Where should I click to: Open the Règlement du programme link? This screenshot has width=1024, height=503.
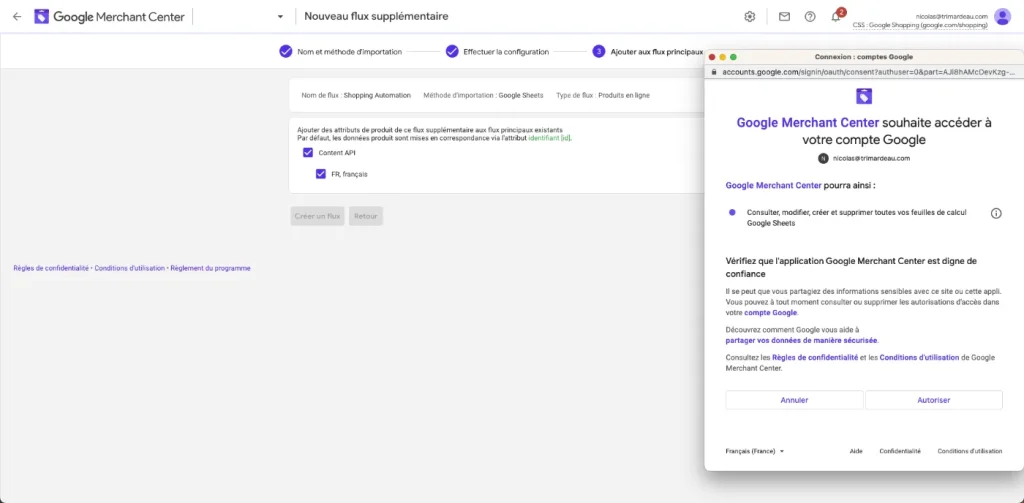(210, 268)
